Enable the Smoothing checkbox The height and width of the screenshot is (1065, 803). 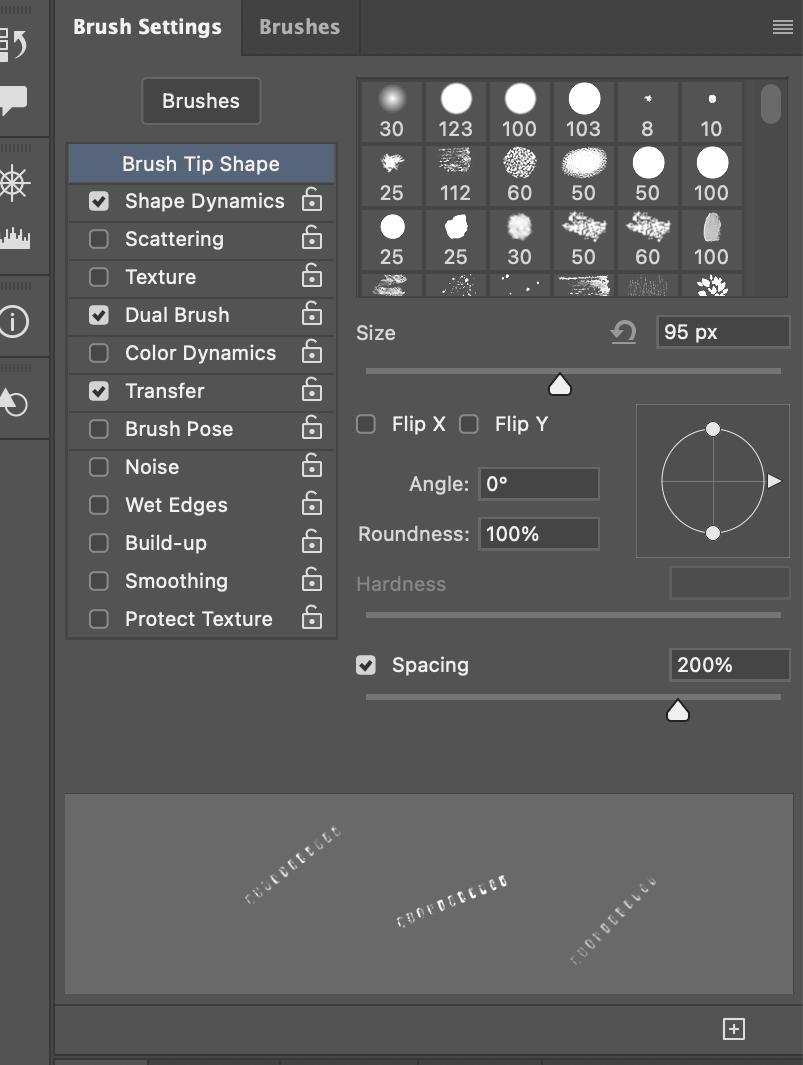point(99,581)
